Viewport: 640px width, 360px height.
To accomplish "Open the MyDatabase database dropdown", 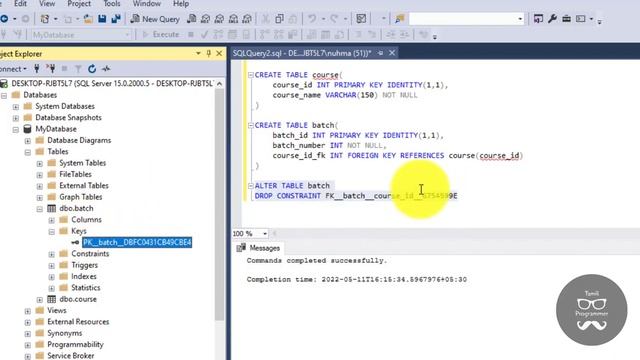I will point(127,35).
